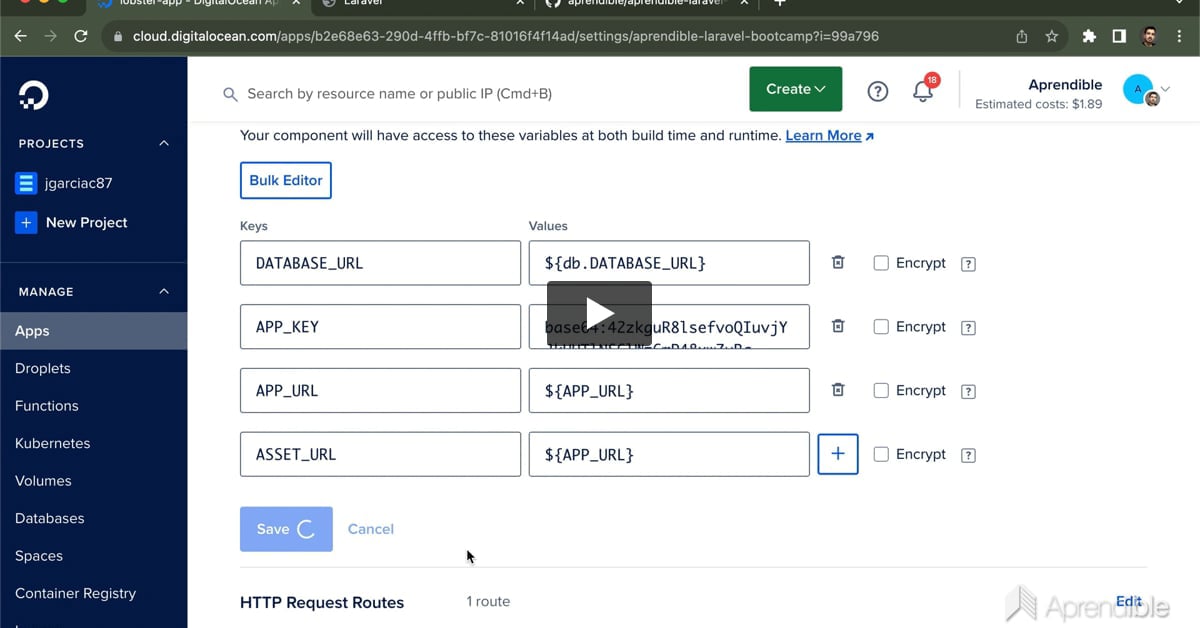This screenshot has height=628, width=1200.
Task: Click the DATABASE_URL key field
Action: [380, 263]
